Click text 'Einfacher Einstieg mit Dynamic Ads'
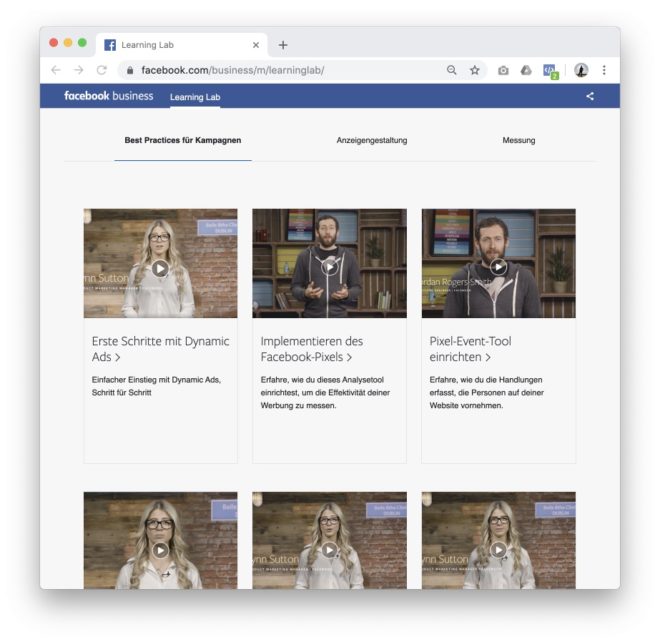 155,380
